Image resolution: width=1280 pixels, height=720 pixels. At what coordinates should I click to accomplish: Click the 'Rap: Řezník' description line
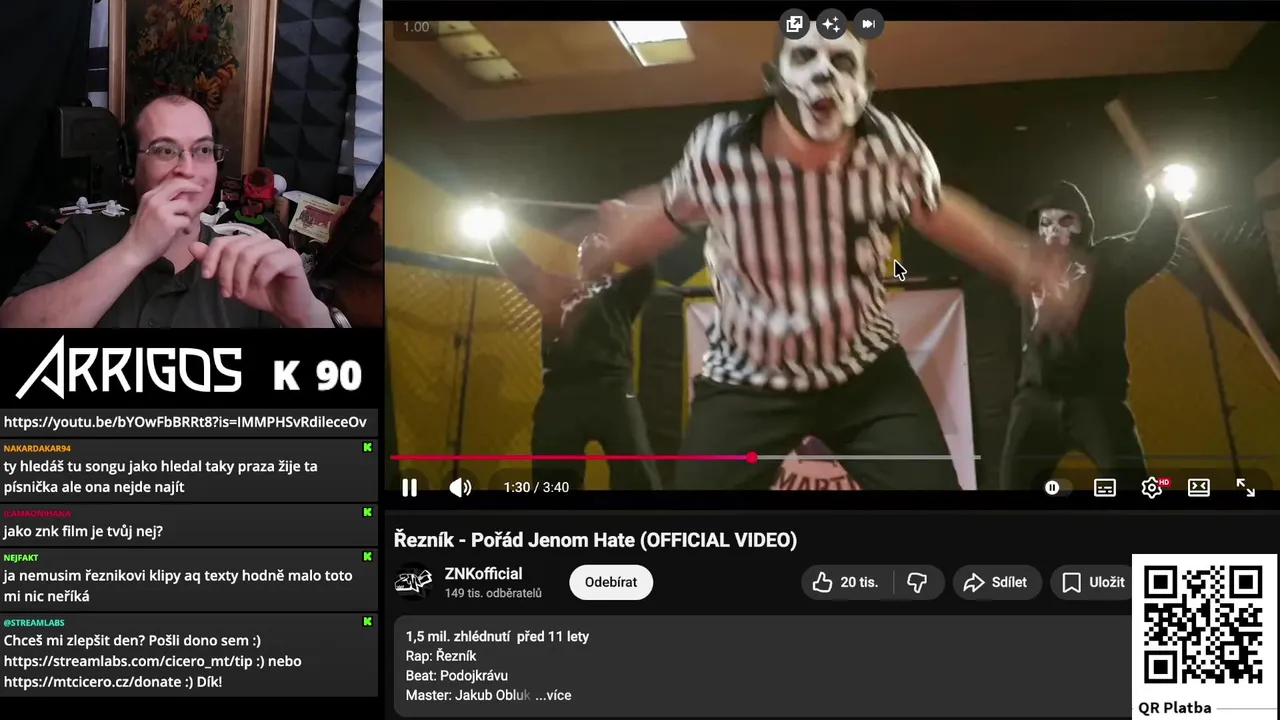(x=441, y=656)
